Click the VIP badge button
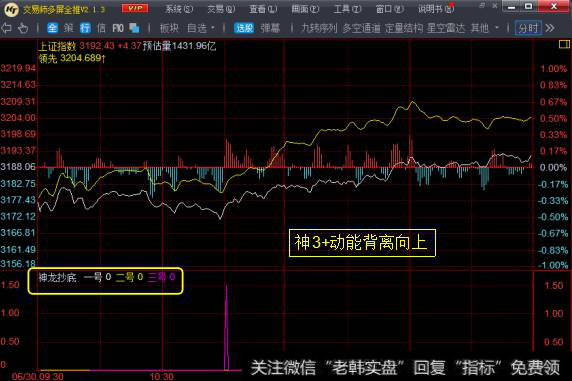 (135, 8)
